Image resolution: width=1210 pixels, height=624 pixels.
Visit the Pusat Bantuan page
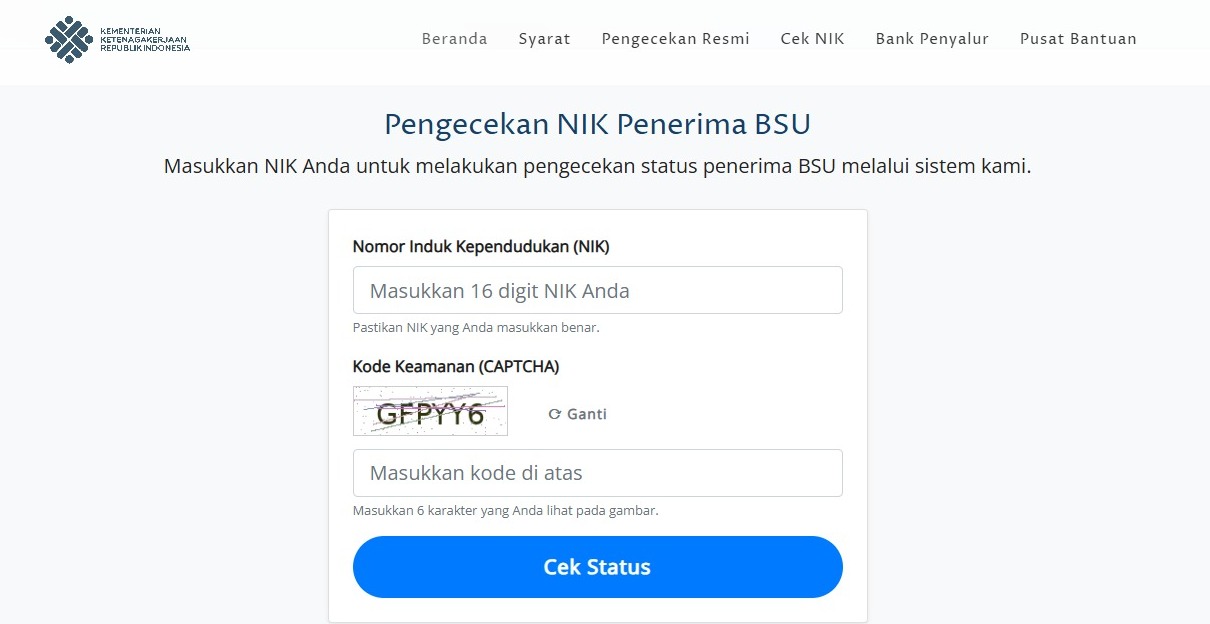(x=1078, y=39)
